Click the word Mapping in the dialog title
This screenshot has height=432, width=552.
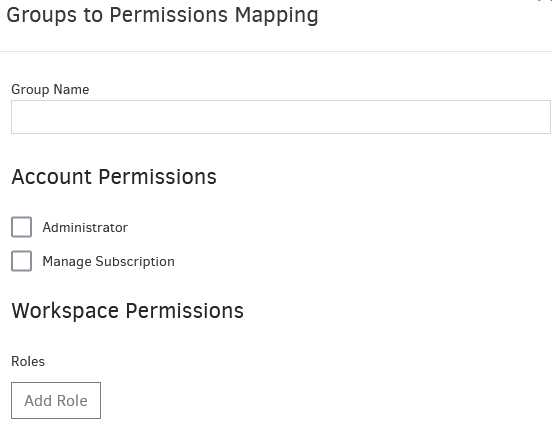pos(276,16)
